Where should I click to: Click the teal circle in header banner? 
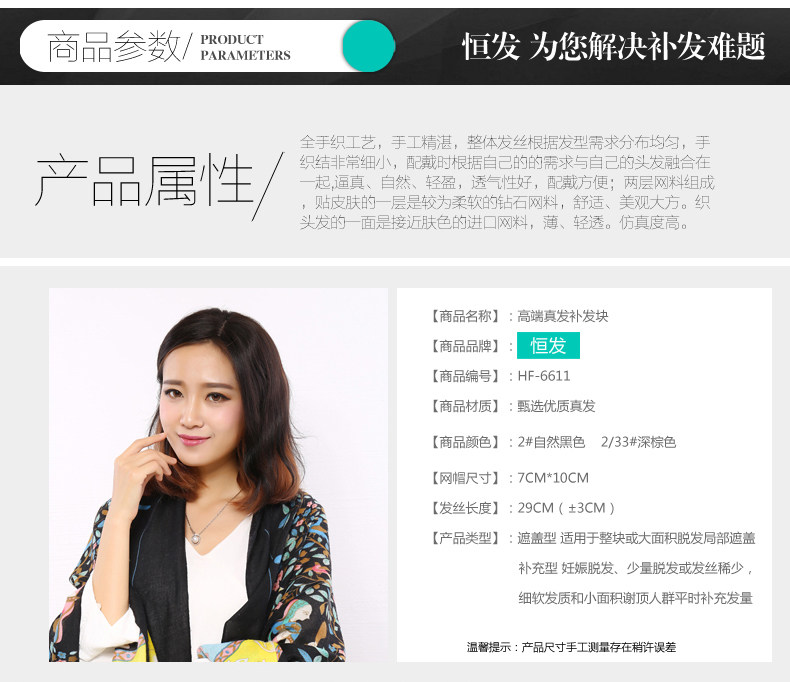pos(369,46)
